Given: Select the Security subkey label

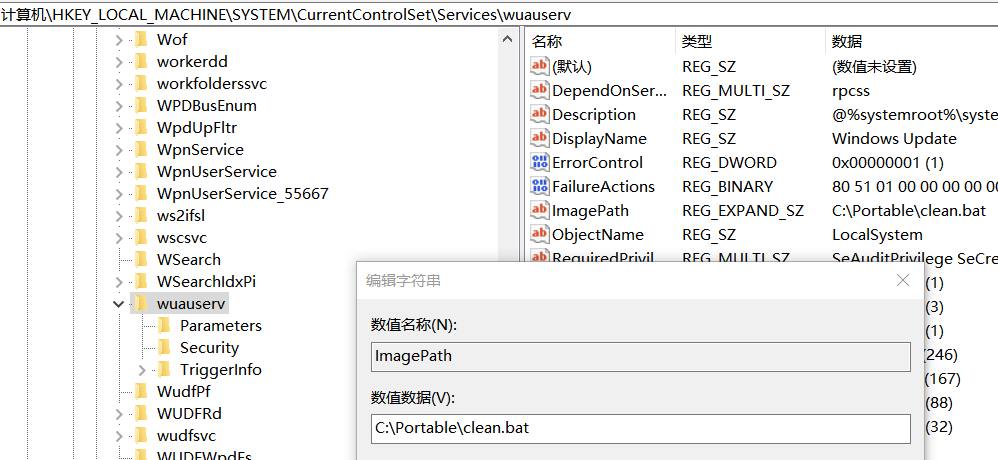Looking at the screenshot, I should coord(209,348).
